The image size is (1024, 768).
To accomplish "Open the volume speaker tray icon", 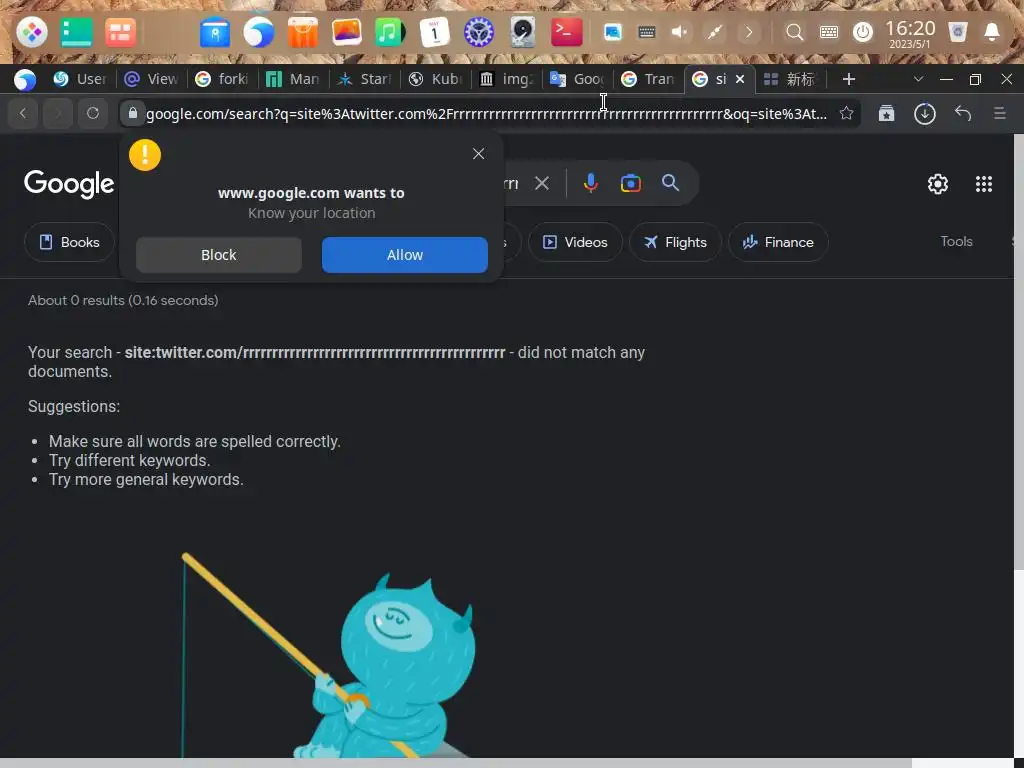I will tap(680, 32).
